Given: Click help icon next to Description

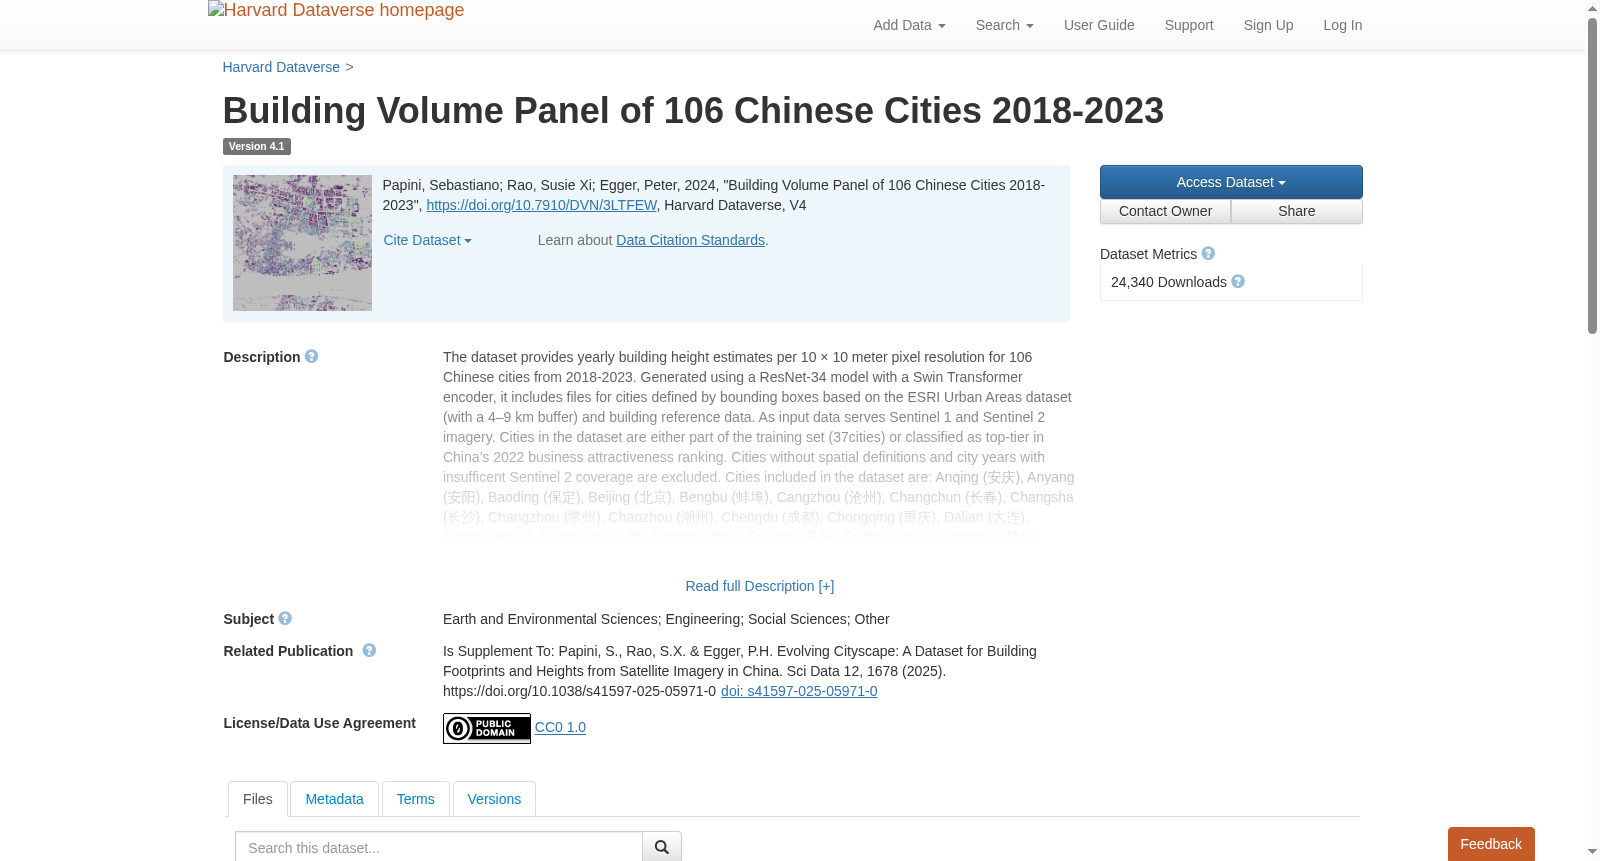Looking at the screenshot, I should click(x=312, y=356).
